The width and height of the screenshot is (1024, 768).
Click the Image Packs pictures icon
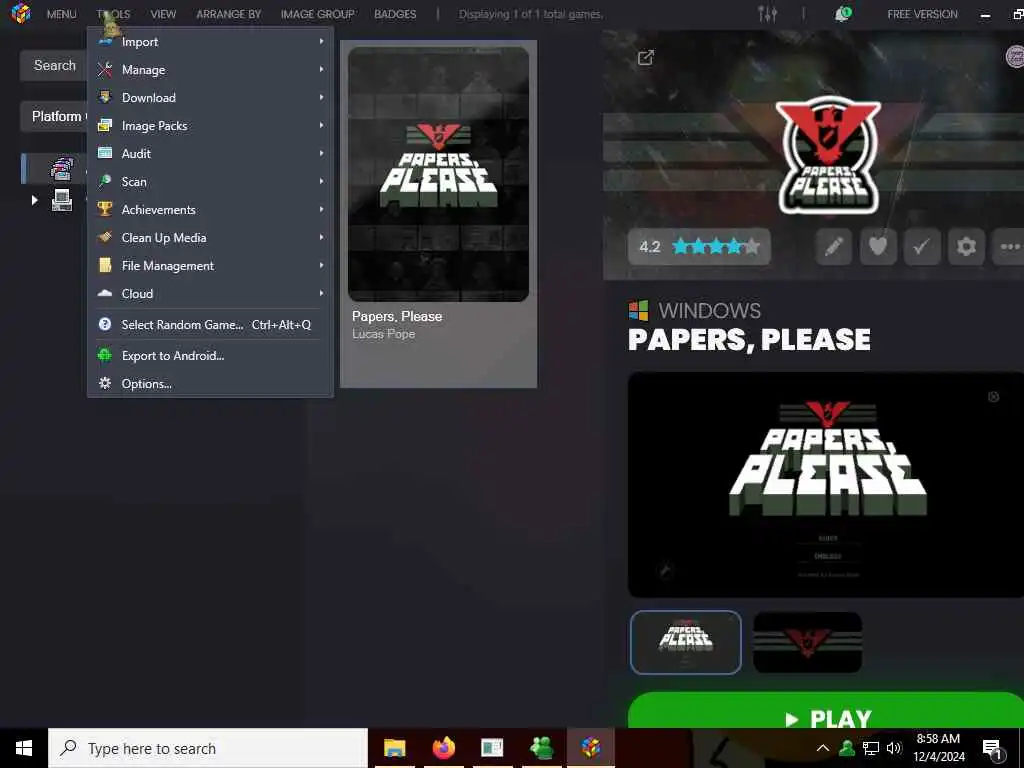104,125
